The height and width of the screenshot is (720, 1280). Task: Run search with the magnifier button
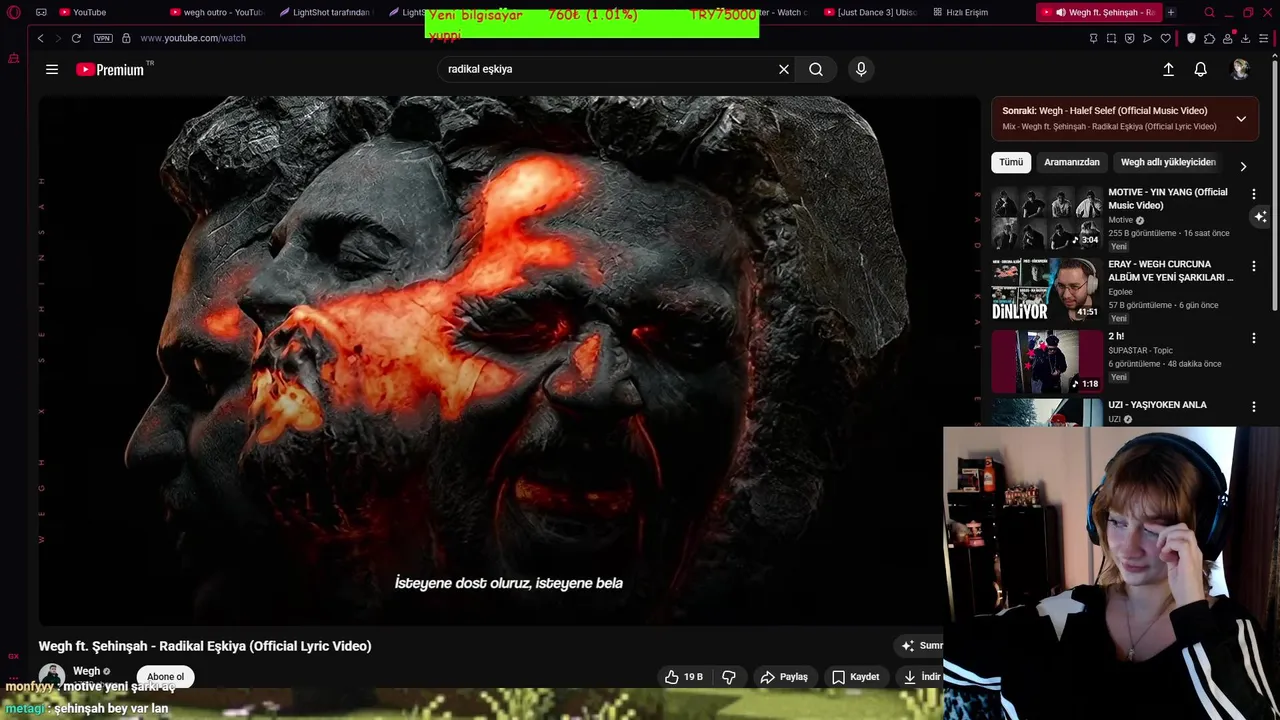816,69
